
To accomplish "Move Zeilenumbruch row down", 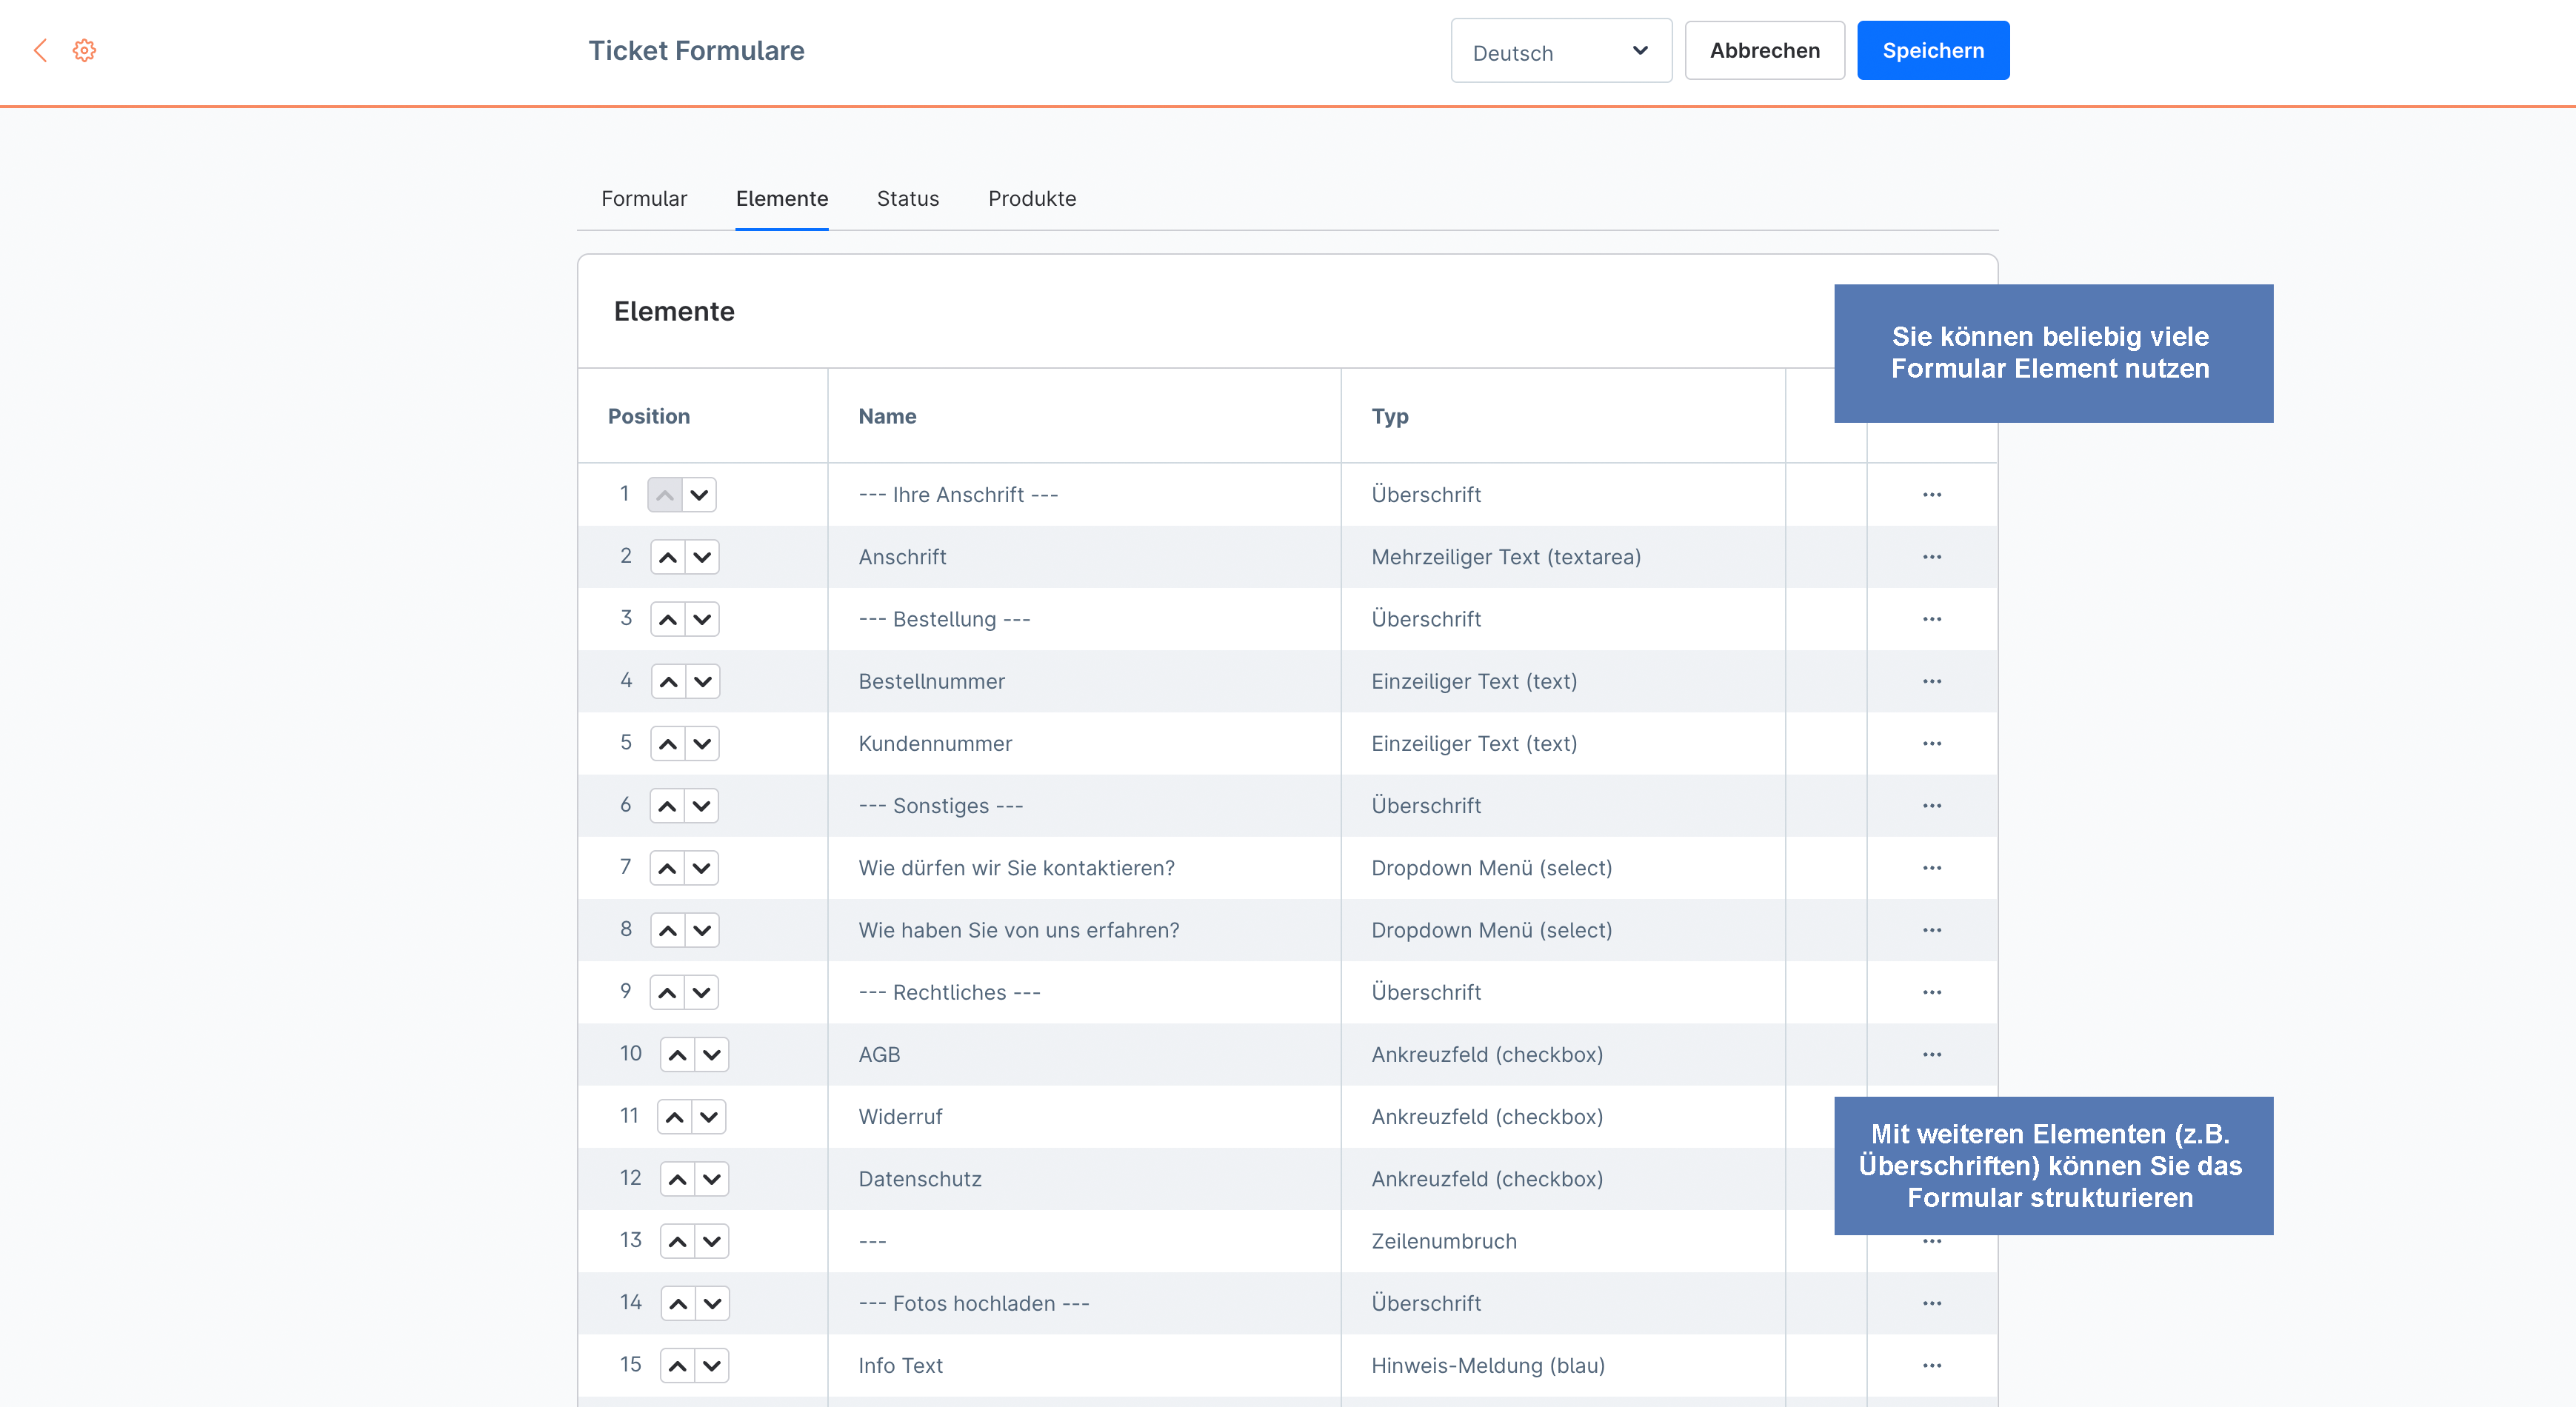I will click(x=711, y=1241).
